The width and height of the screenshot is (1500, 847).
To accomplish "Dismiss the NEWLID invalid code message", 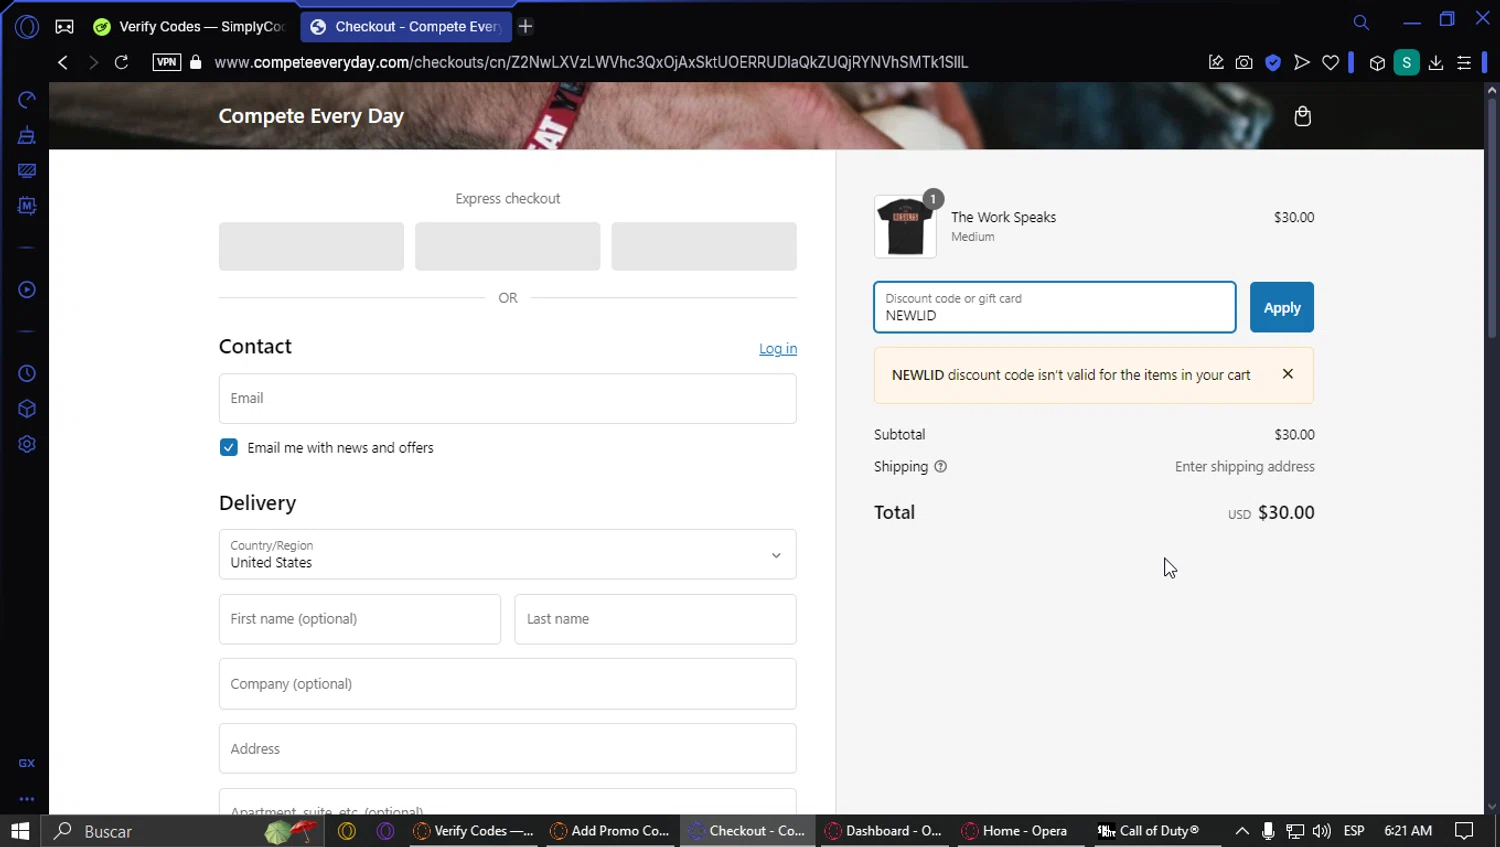I will click(x=1288, y=374).
